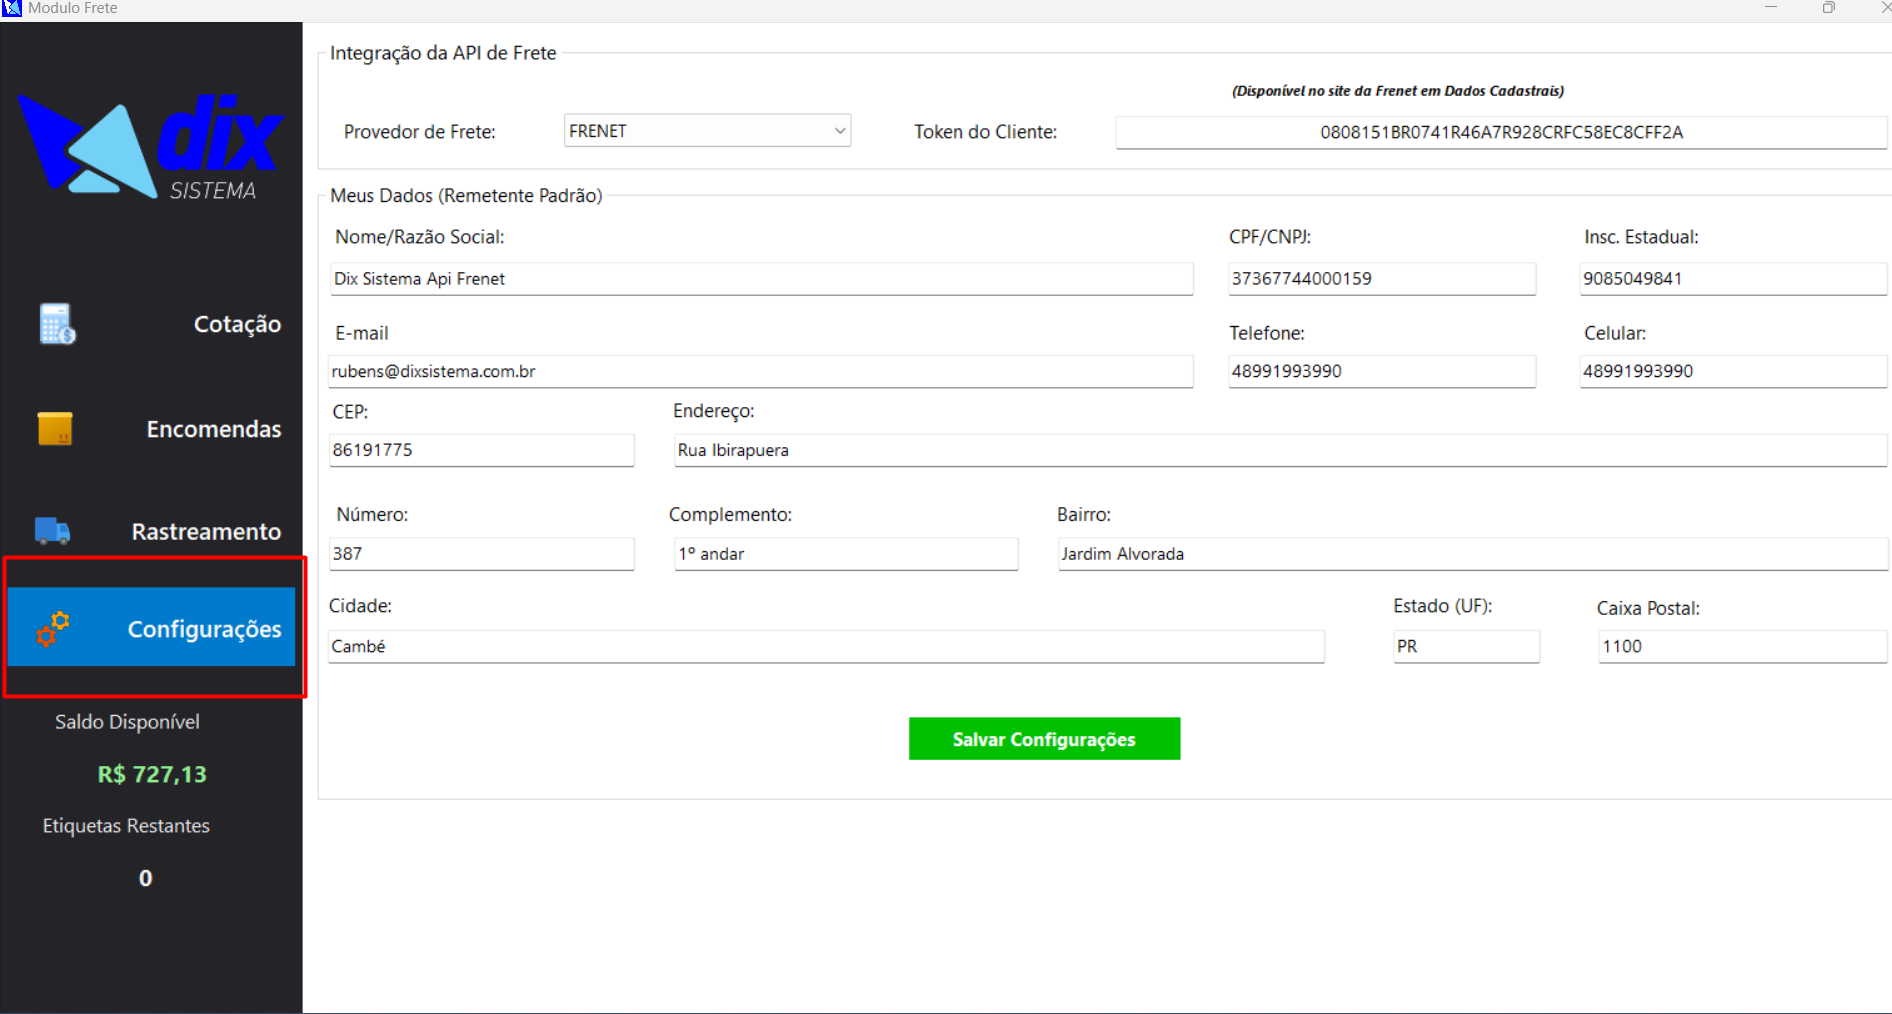Viewport: 1892px width, 1014px height.
Task: Select the Caixa Postal field
Action: point(1740,646)
